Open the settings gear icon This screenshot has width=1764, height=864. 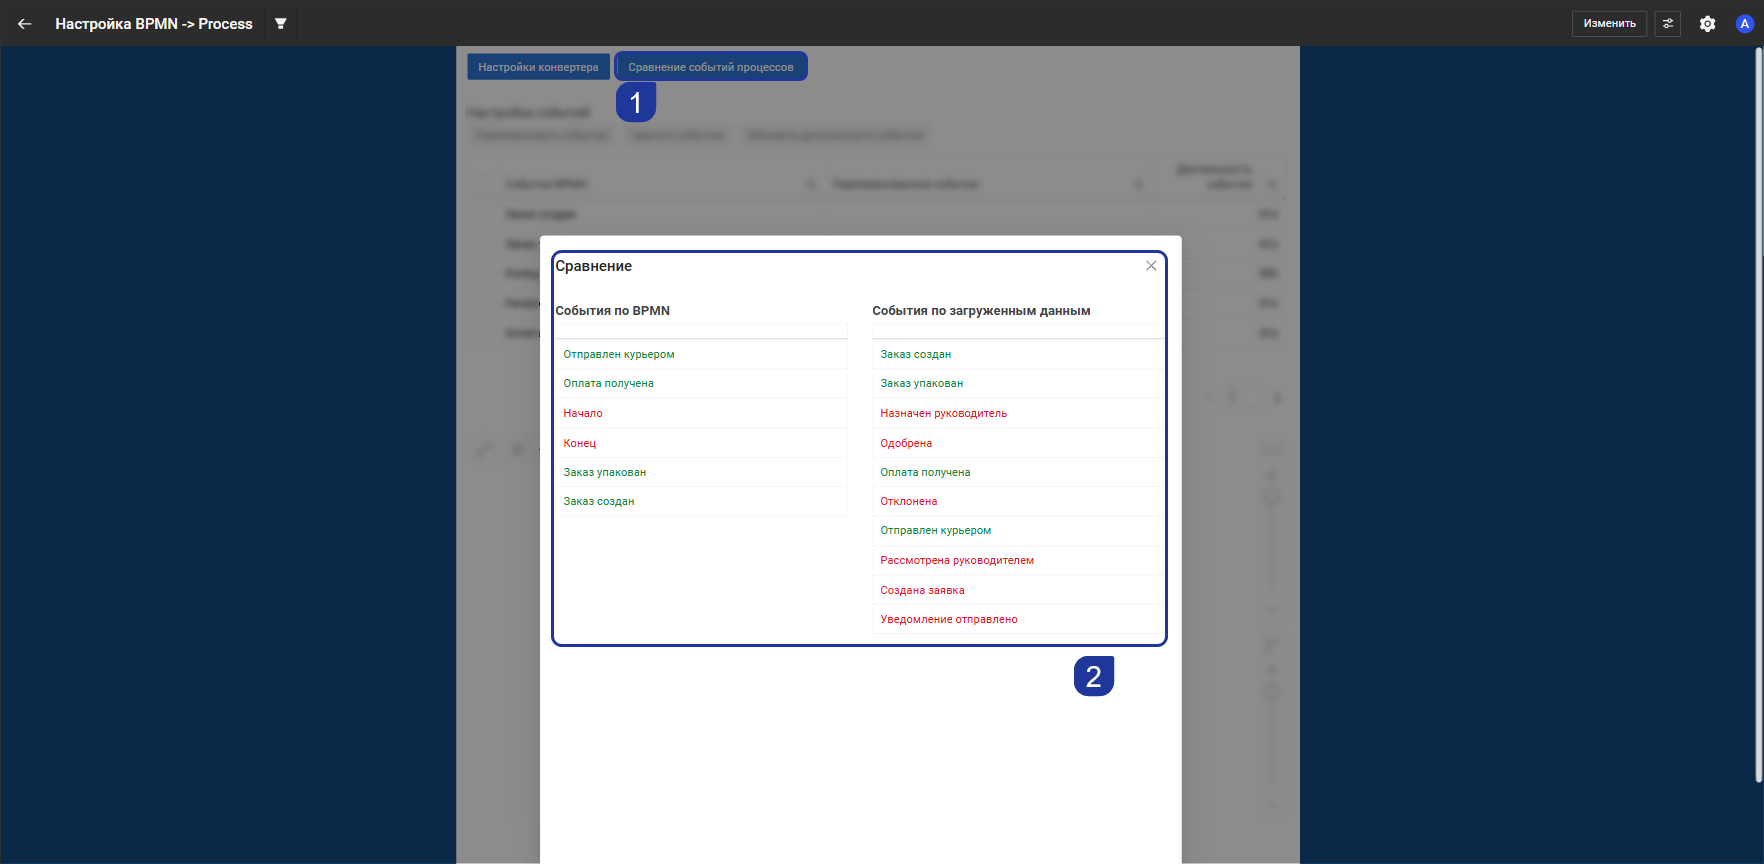[x=1707, y=24]
